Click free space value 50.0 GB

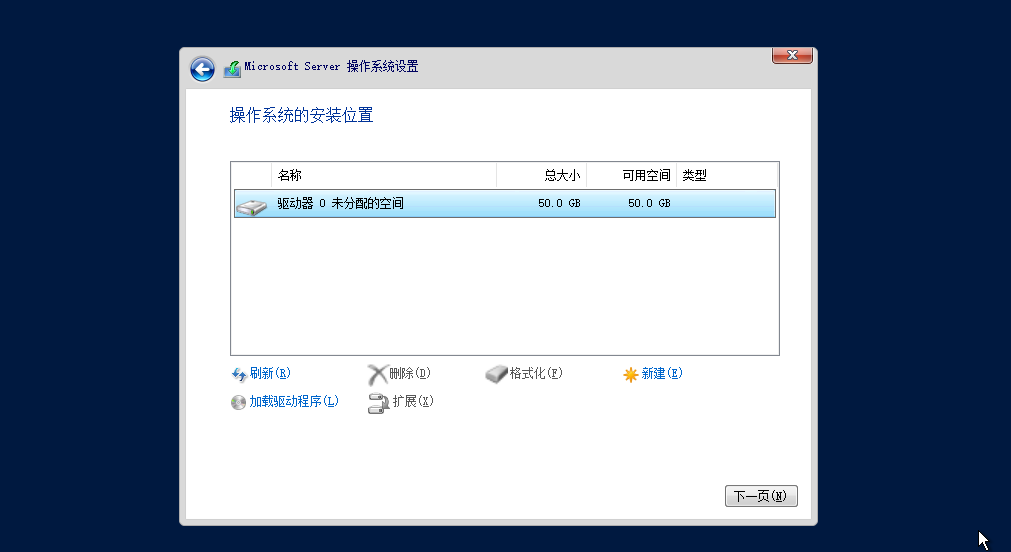coord(649,203)
